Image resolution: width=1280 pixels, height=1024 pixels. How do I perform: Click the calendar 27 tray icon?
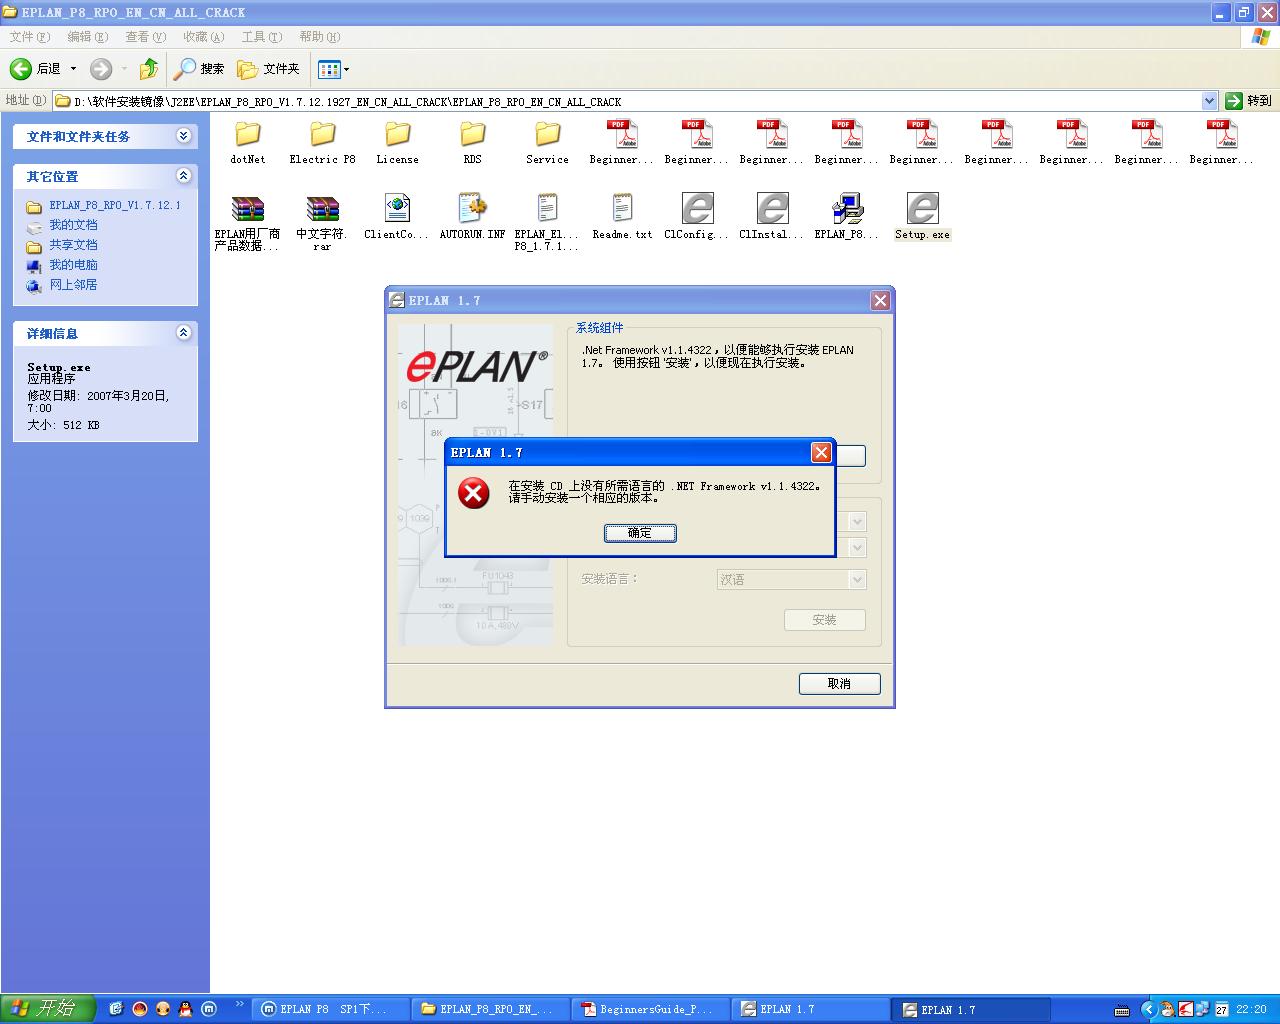1221,1009
